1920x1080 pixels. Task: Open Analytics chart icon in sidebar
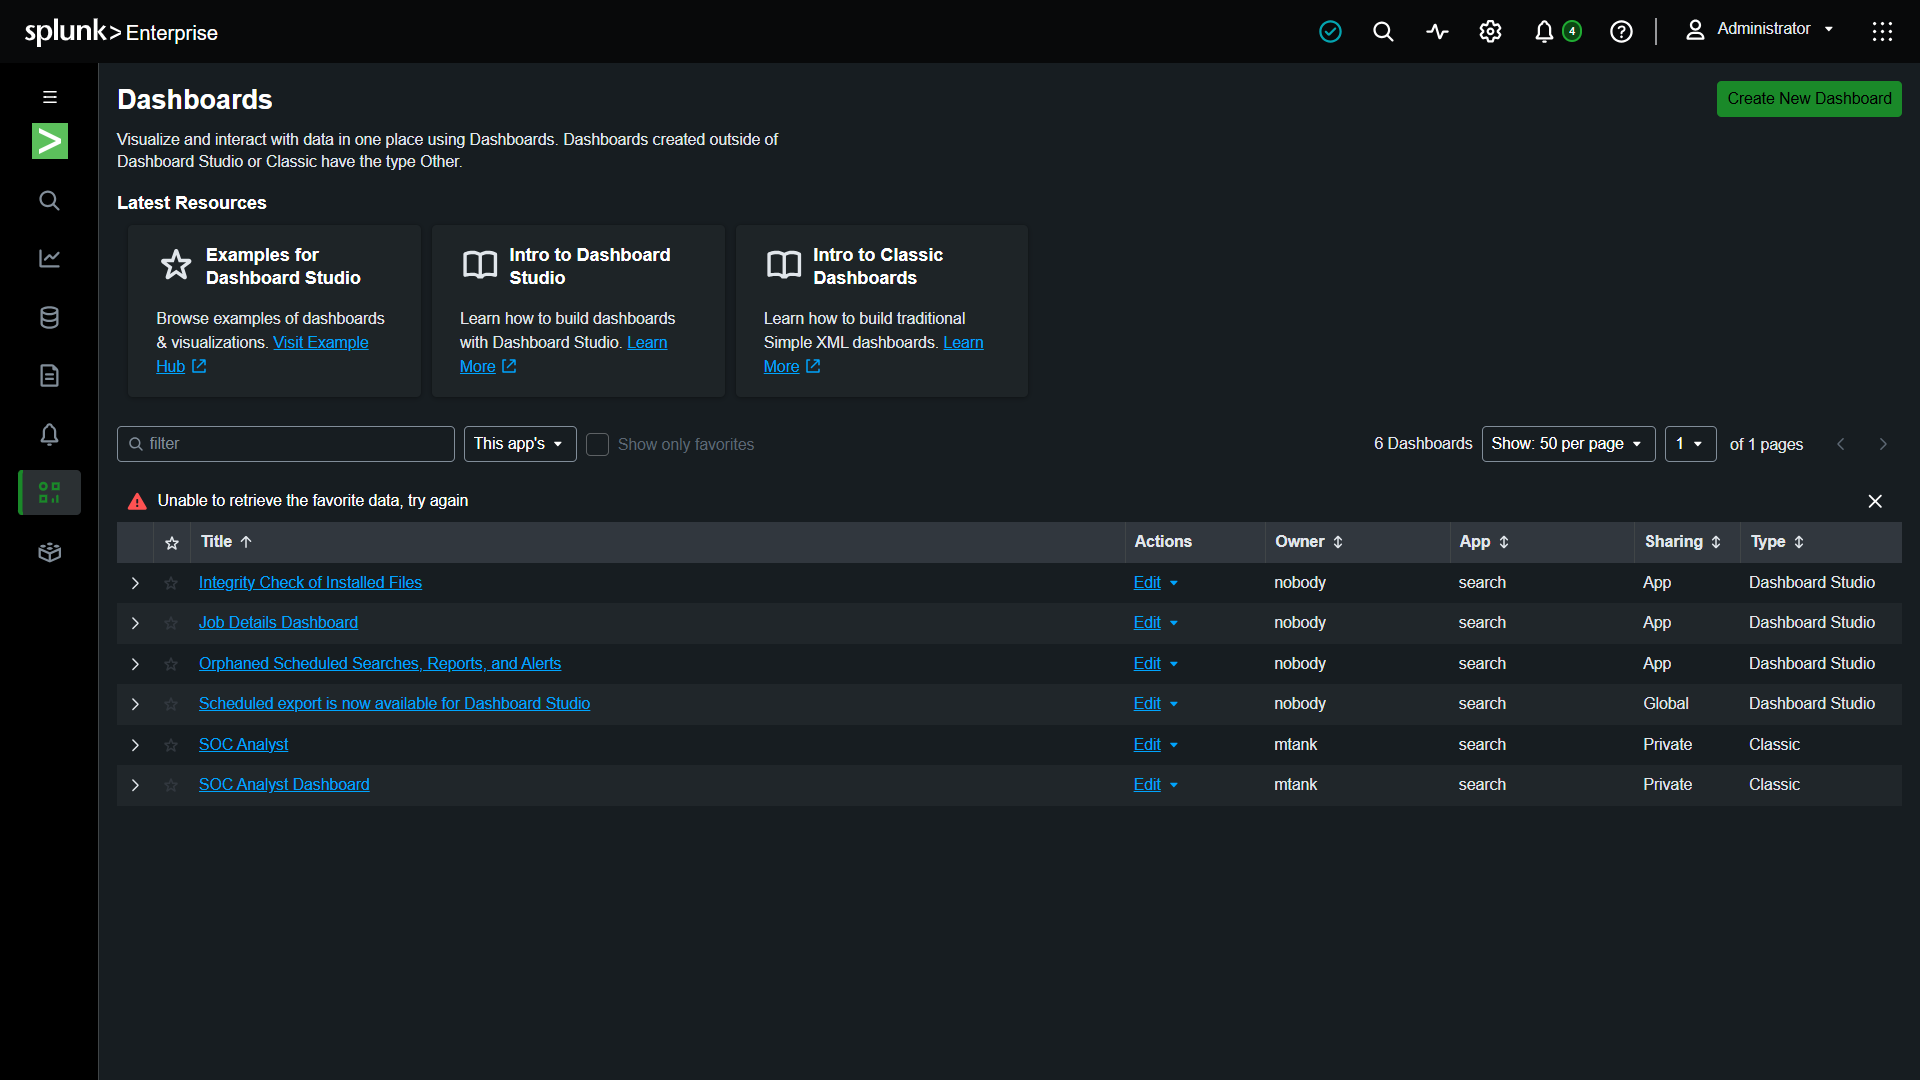tap(49, 258)
